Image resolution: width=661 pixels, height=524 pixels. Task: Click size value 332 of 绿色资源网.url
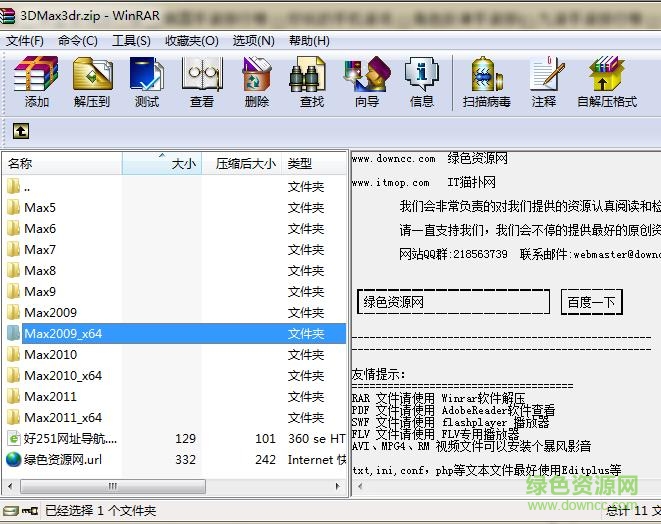click(185, 460)
